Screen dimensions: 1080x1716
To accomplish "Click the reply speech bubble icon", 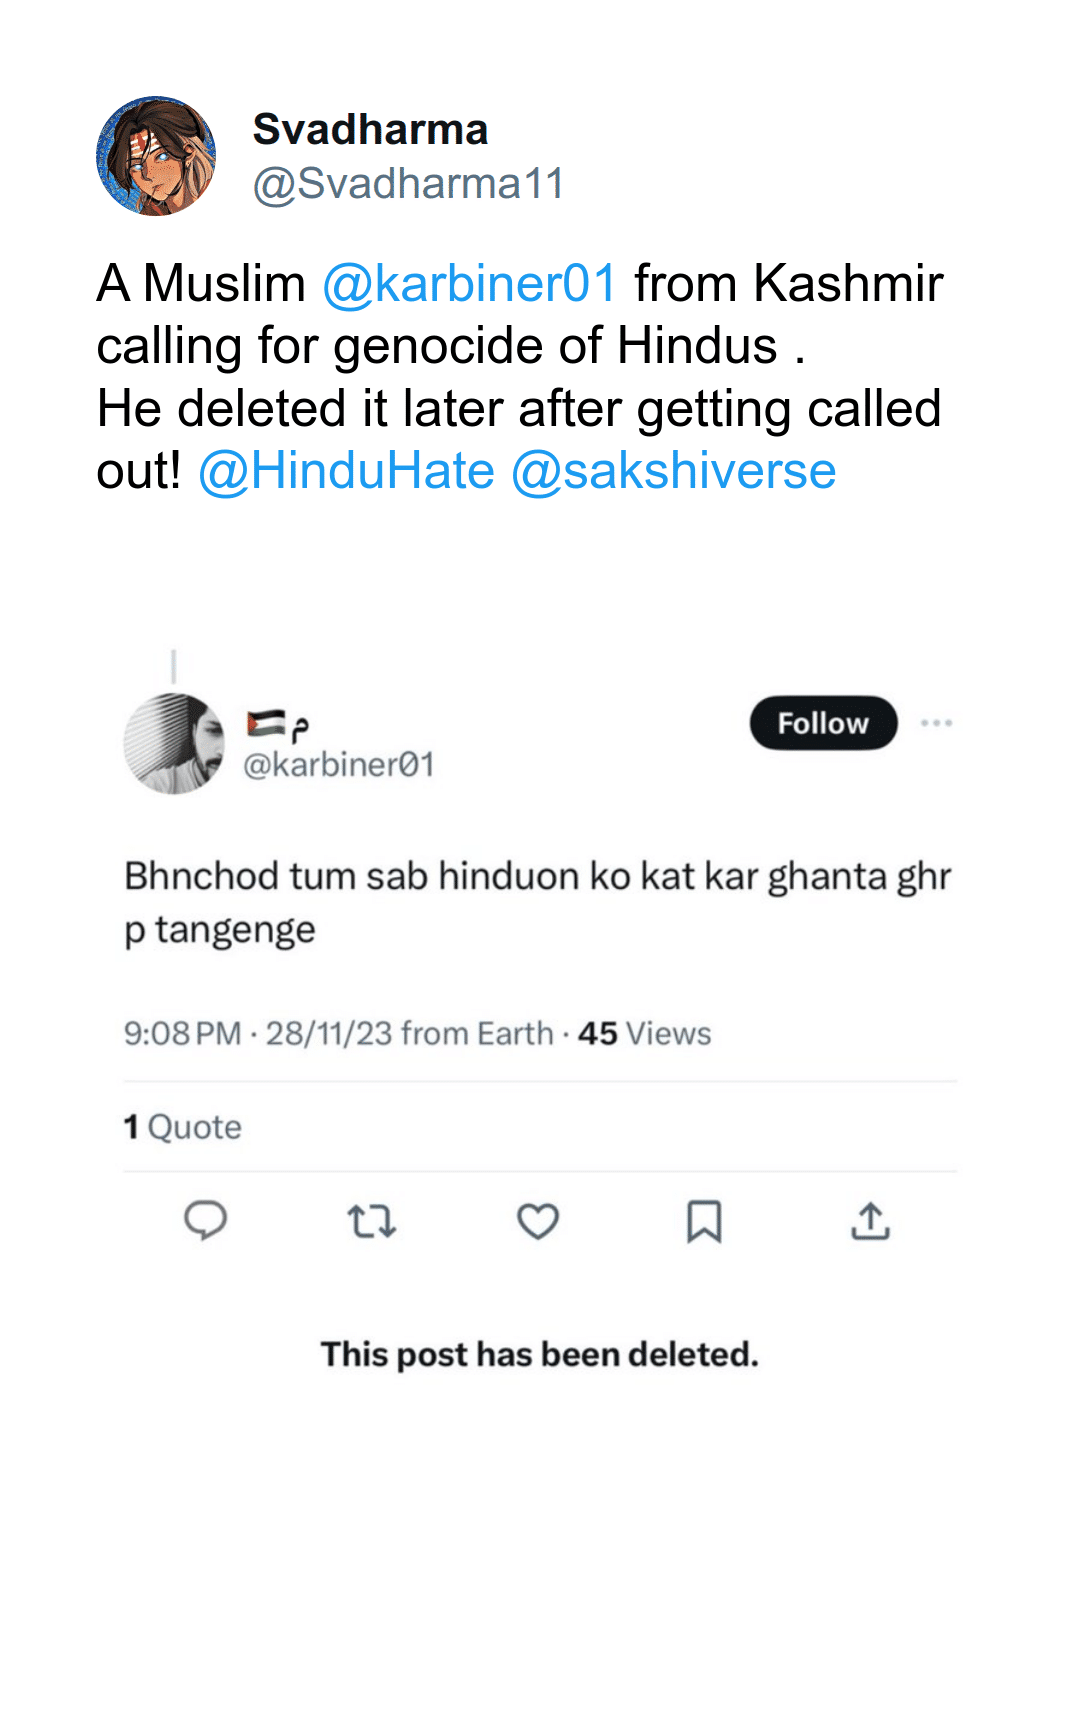I will [206, 1221].
